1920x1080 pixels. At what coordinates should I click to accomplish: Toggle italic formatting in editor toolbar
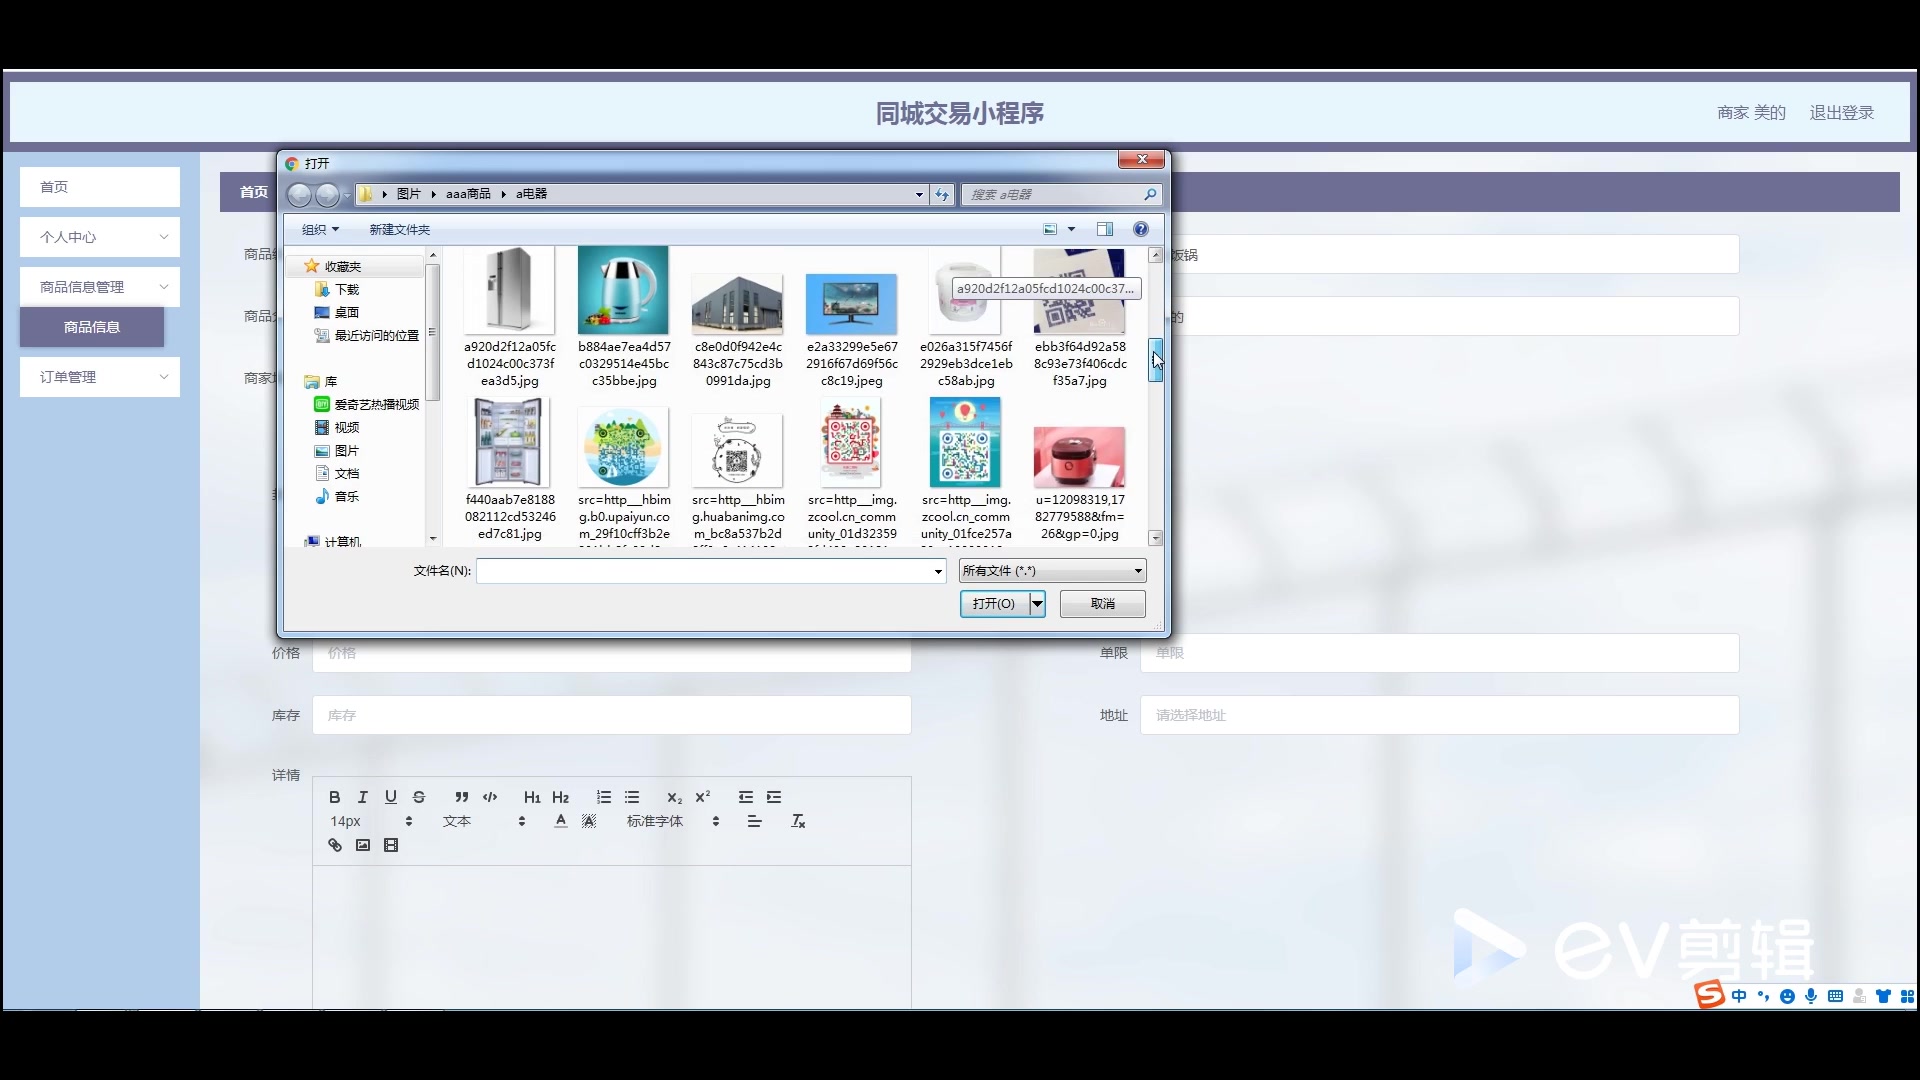coord(363,797)
